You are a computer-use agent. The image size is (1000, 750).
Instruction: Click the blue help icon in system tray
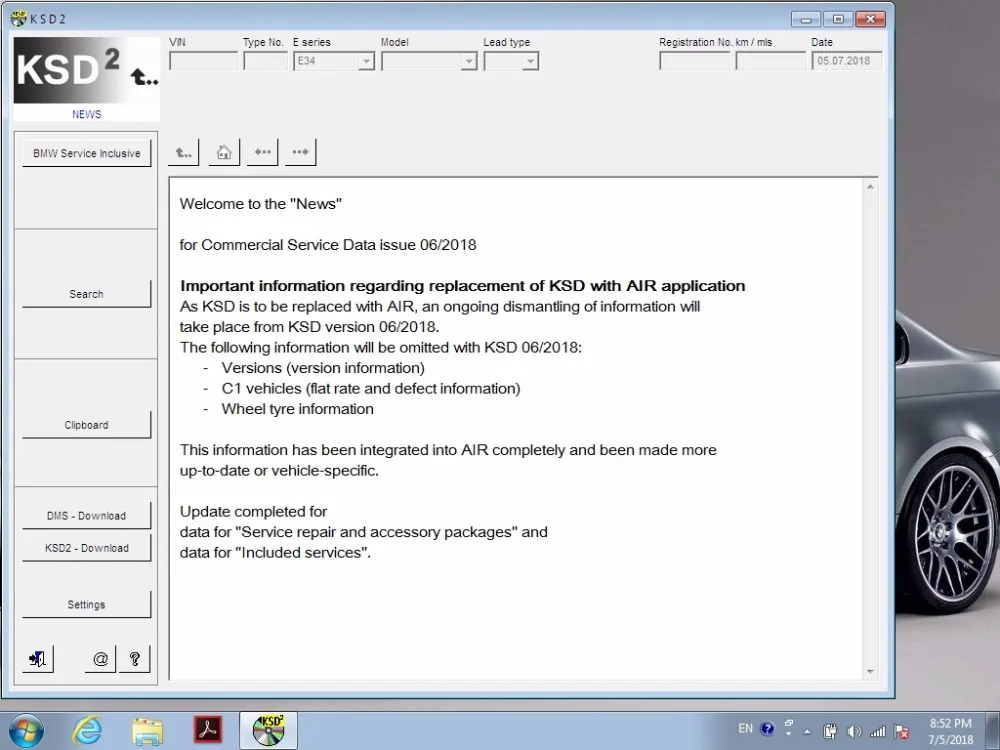click(767, 728)
